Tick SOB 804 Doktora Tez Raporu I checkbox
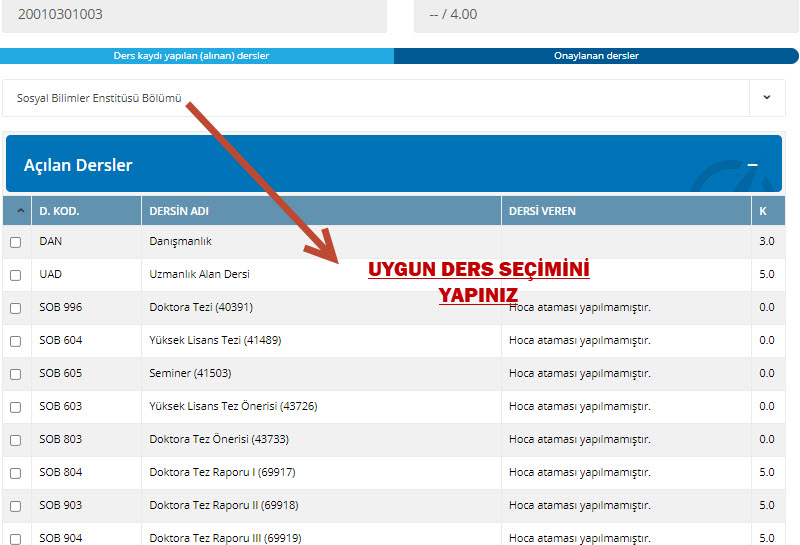Viewport: 800px width, 545px height. pyautogui.click(x=16, y=473)
